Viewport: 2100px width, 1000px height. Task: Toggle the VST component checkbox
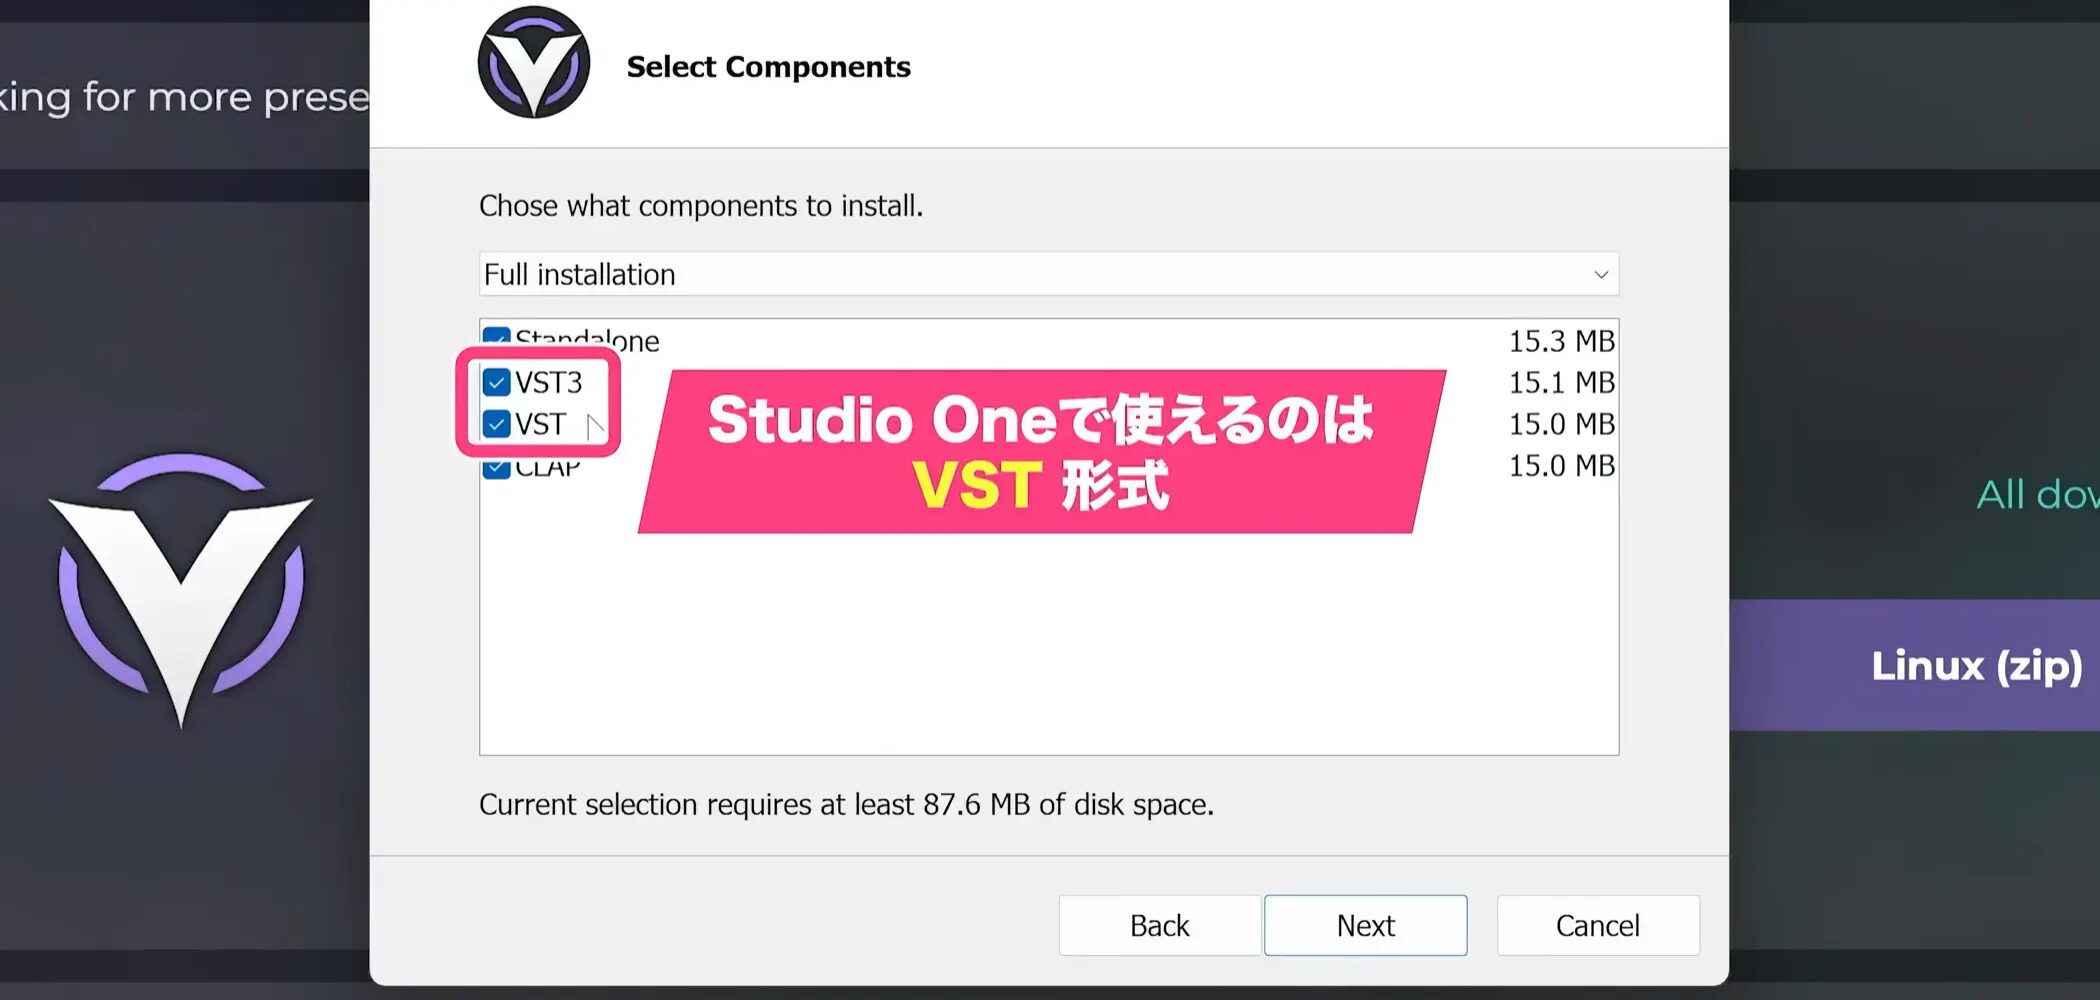tap(497, 424)
